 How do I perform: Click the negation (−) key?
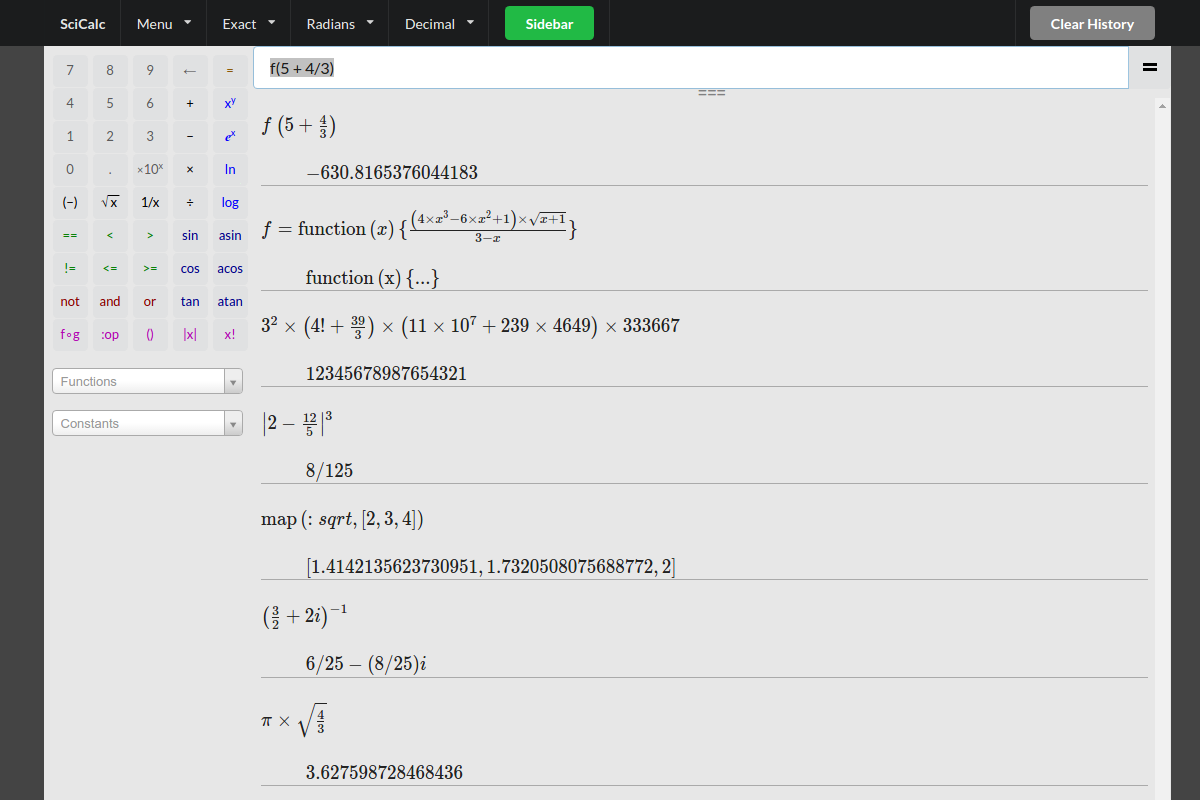[x=70, y=203]
